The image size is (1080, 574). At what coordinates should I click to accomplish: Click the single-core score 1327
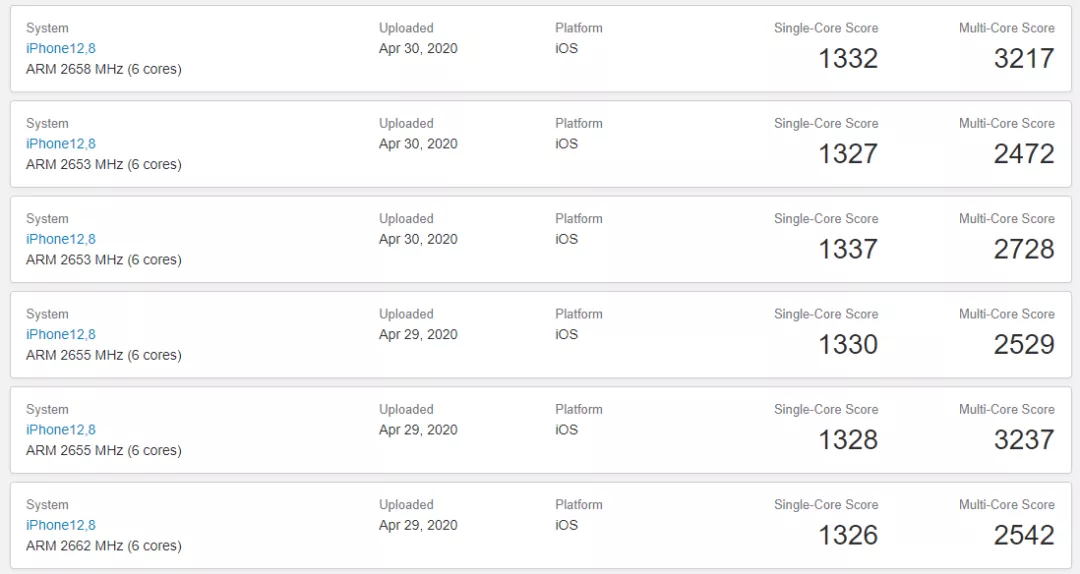pos(848,154)
